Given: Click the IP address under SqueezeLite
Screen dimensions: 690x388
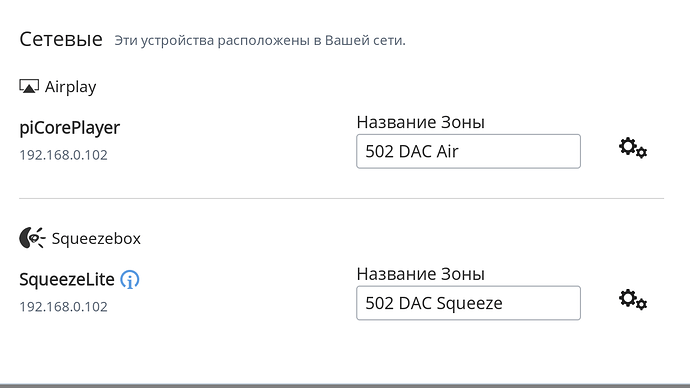Looking at the screenshot, I should tap(63, 307).
